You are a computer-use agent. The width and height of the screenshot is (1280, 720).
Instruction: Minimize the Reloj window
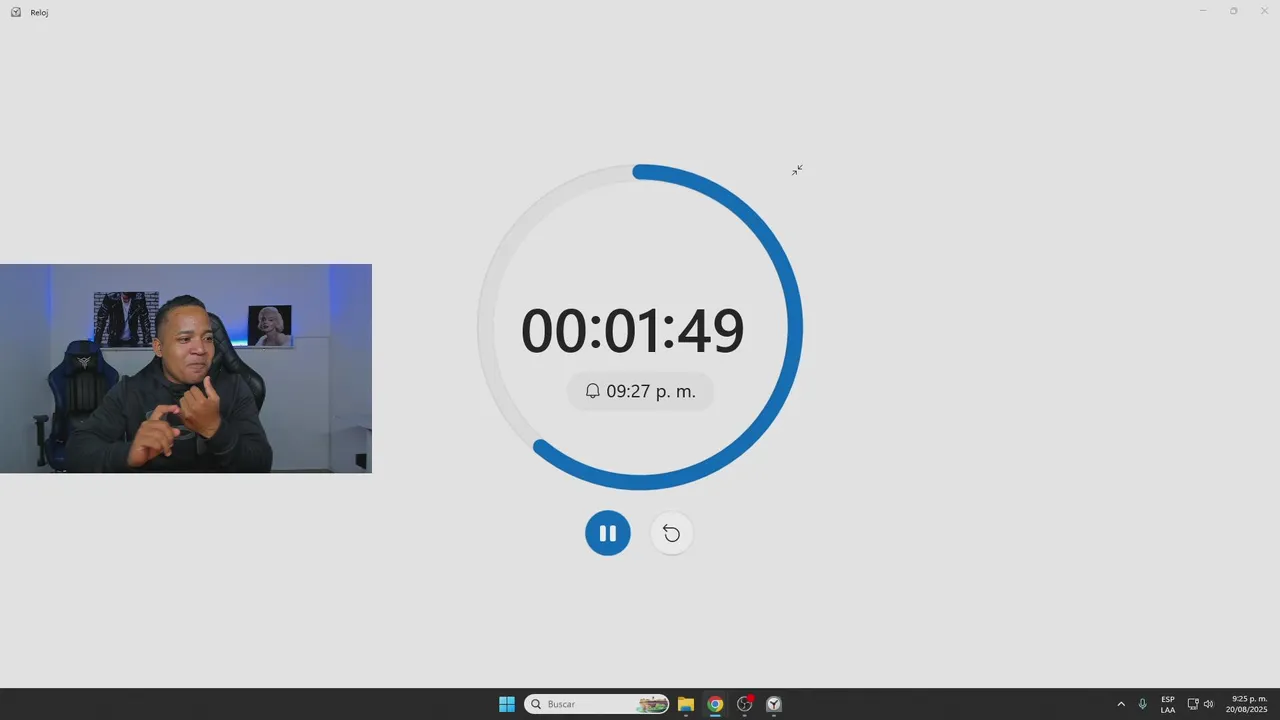click(x=1203, y=11)
